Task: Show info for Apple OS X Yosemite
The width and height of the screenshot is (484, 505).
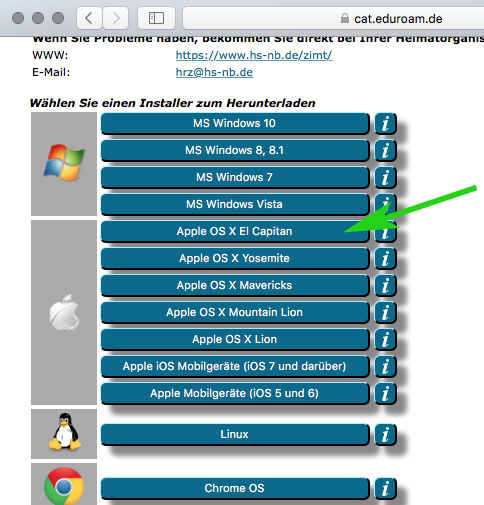Action: [385, 259]
